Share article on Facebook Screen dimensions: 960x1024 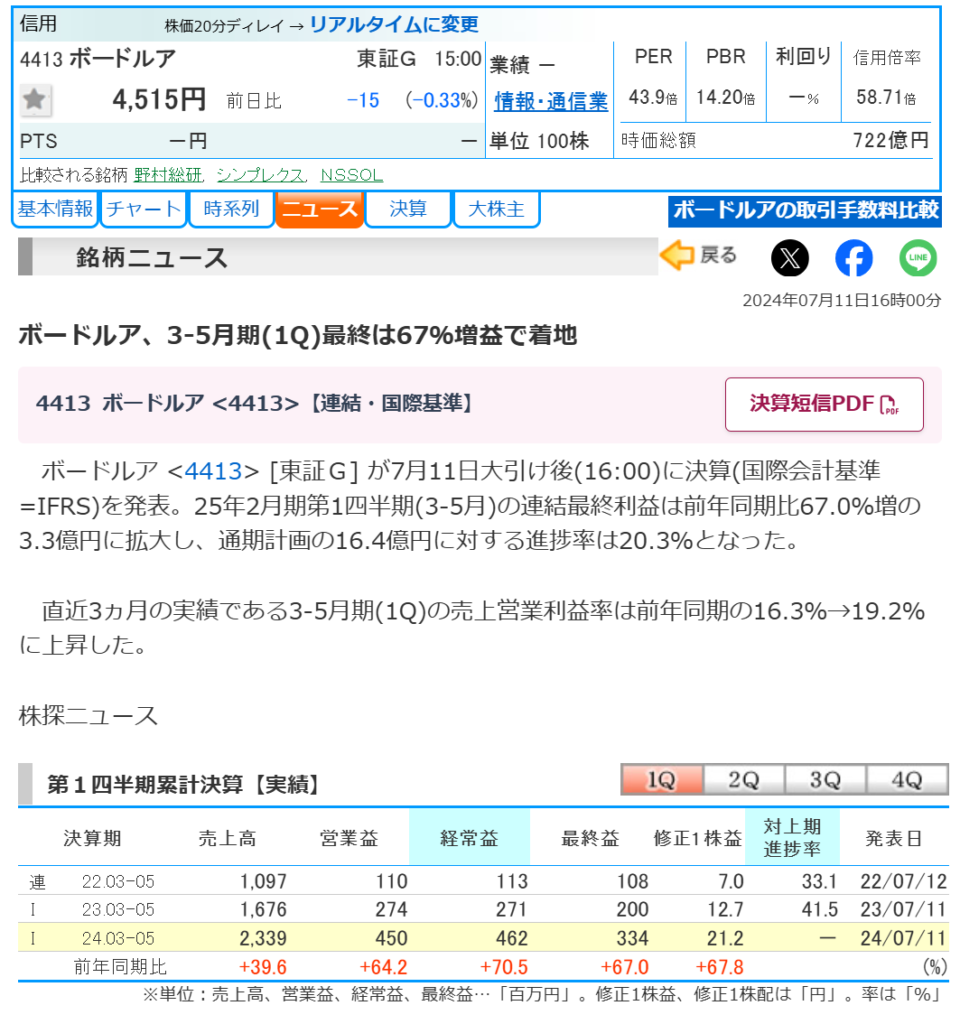(x=853, y=259)
